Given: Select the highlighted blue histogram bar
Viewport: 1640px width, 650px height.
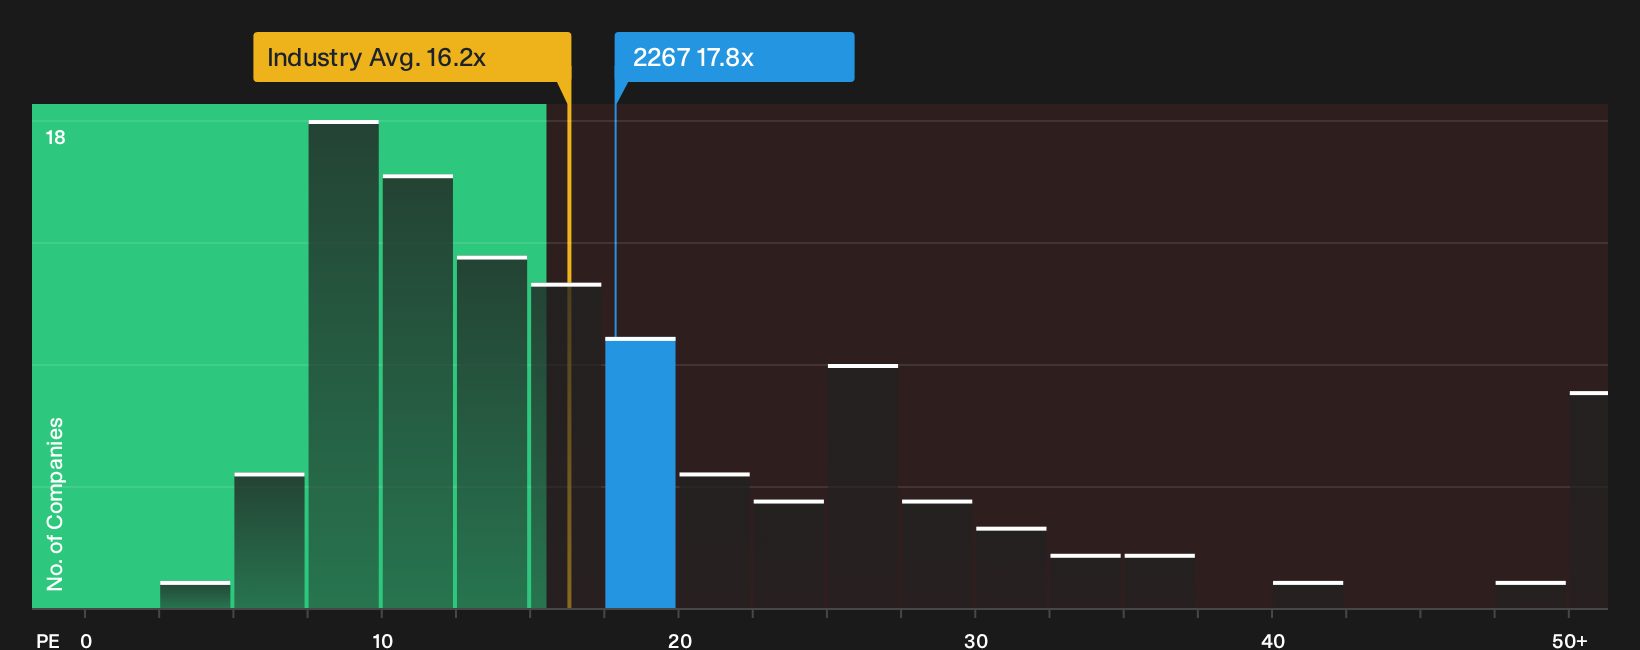Looking at the screenshot, I should coord(640,473).
